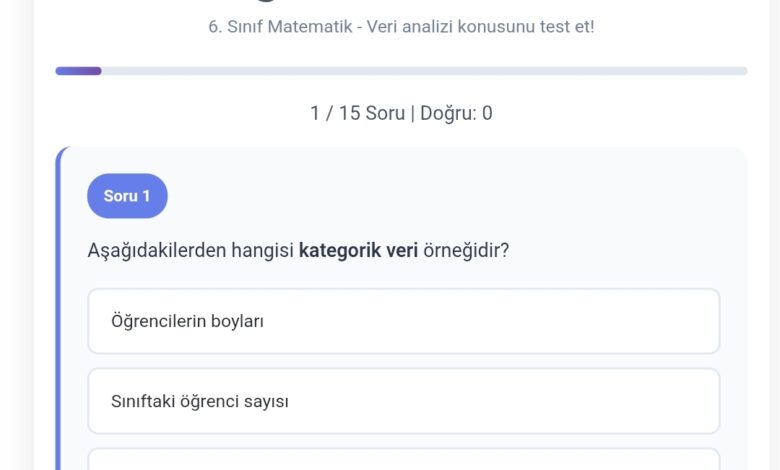Screen dimensions: 780x470
Task: Click "6. Sınıf Matematik" in the subtitle
Action: pyautogui.click(x=275, y=27)
